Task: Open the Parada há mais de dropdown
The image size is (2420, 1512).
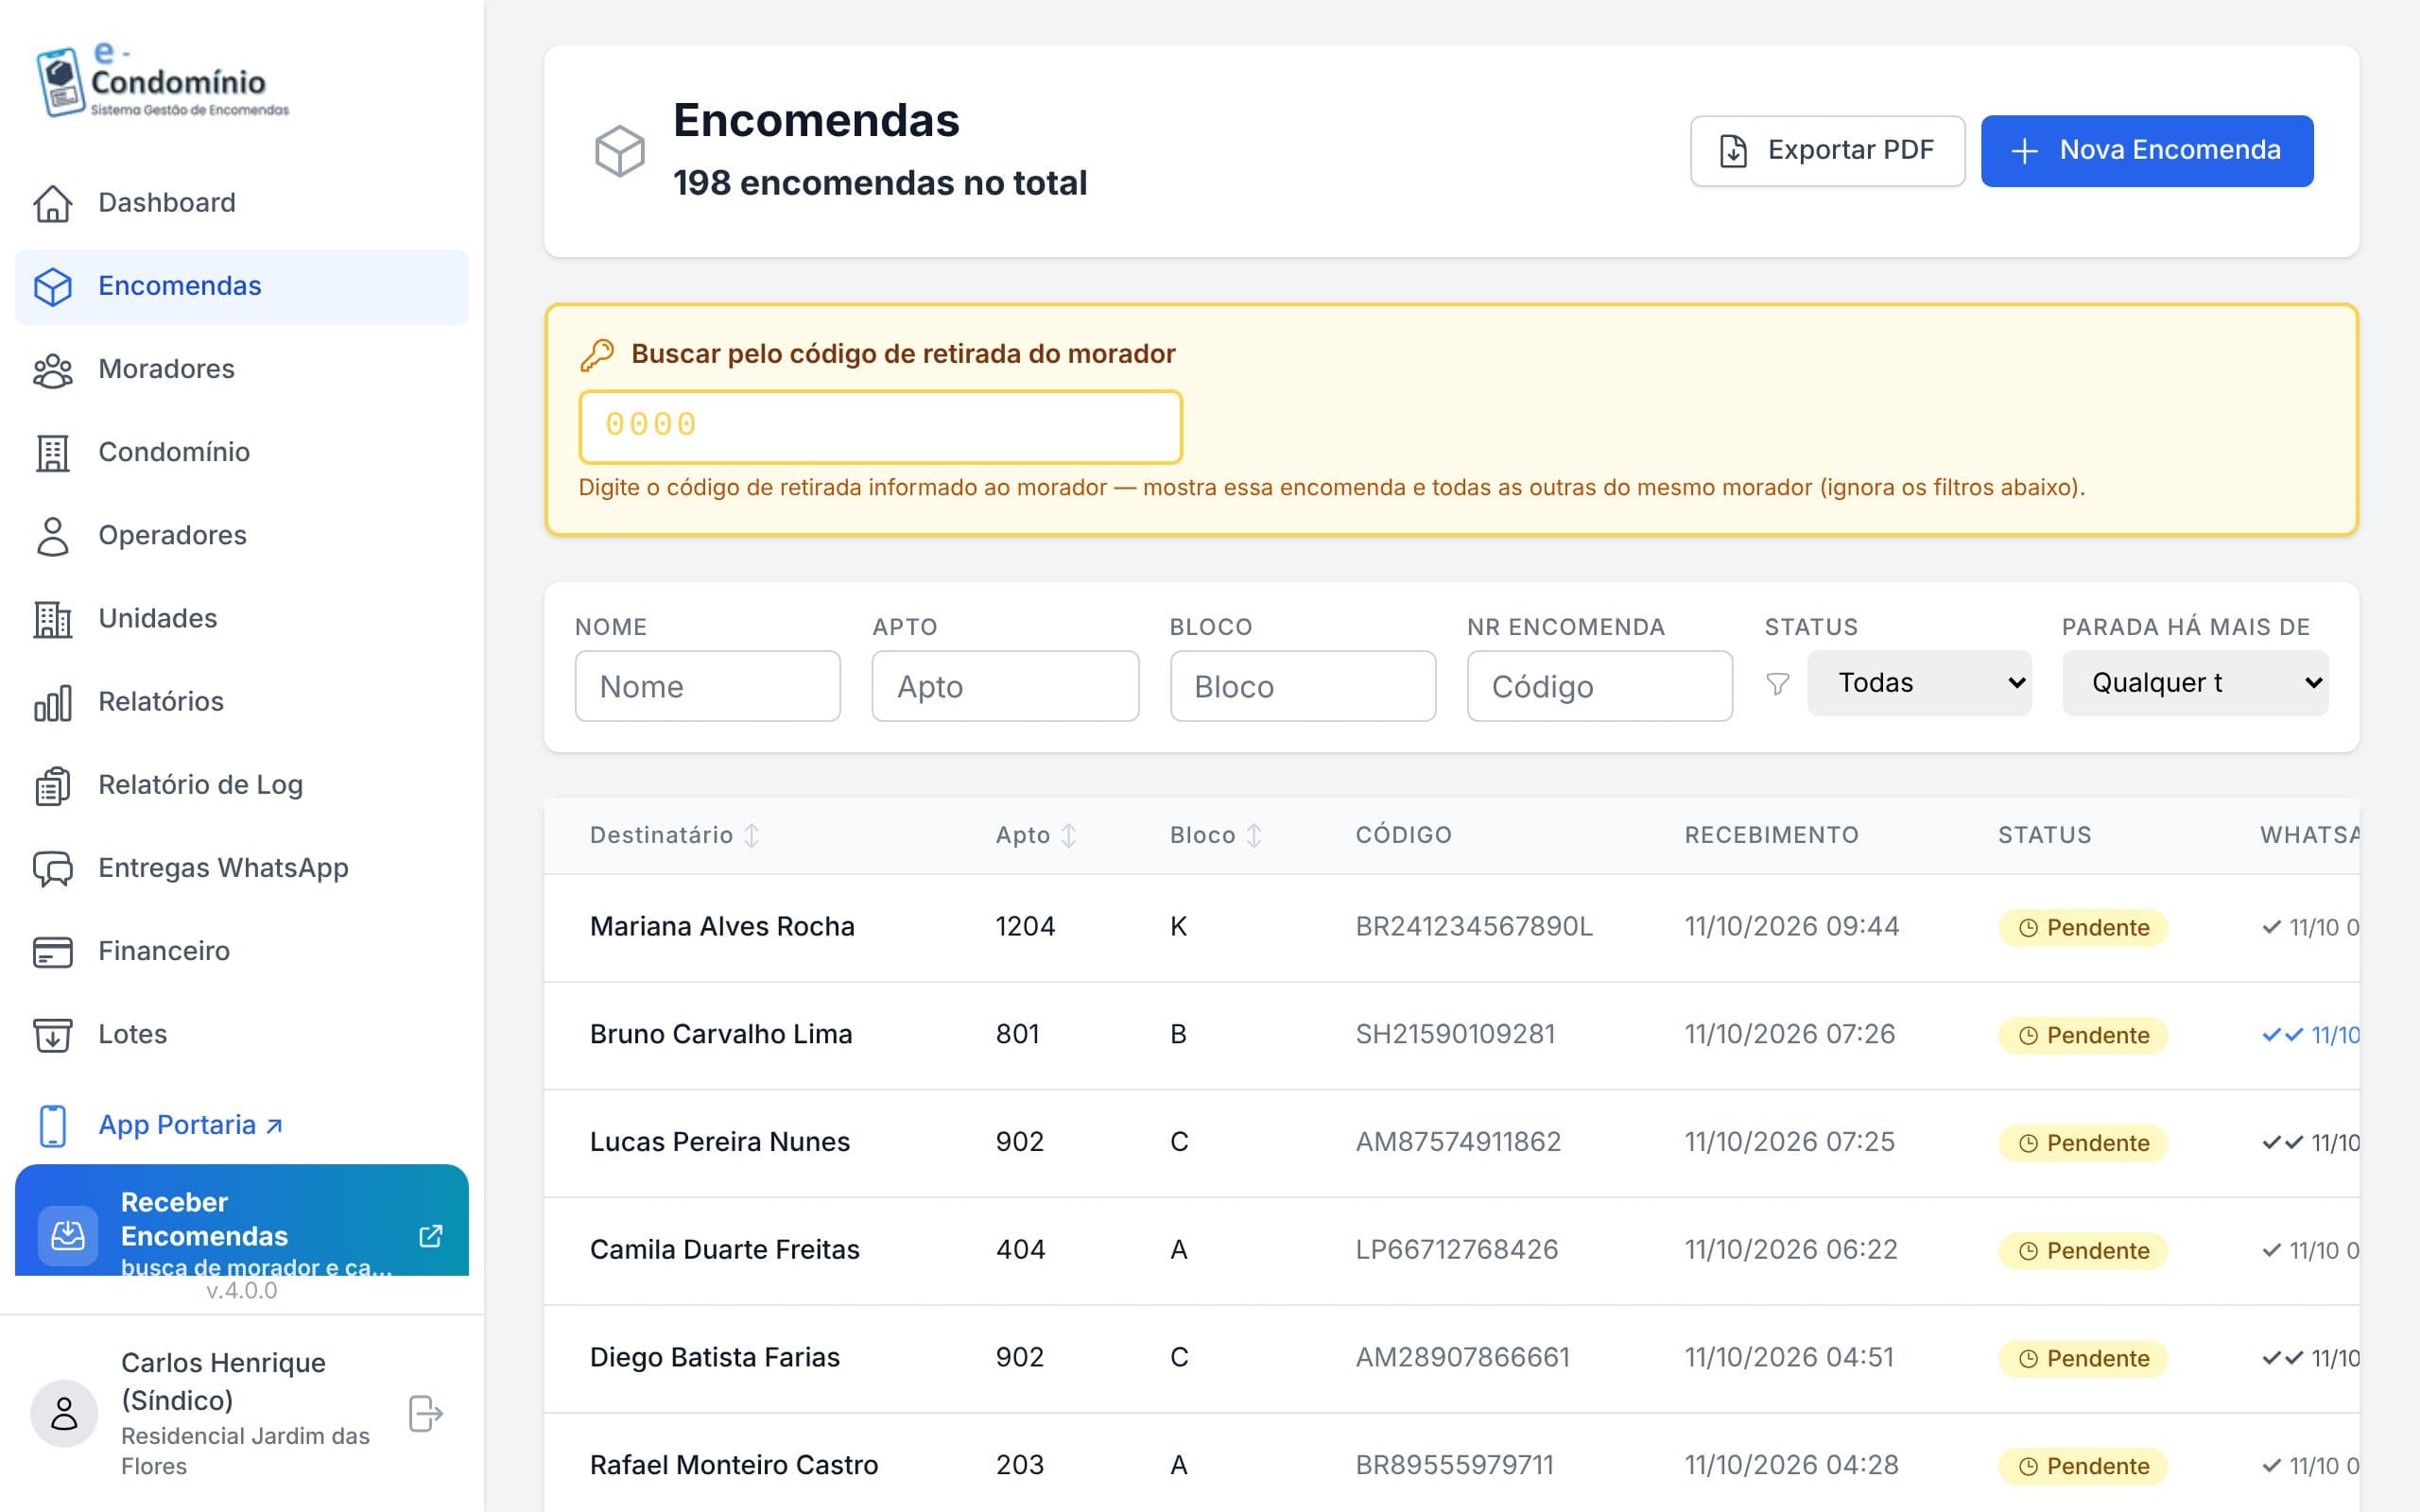Action: tap(2195, 683)
